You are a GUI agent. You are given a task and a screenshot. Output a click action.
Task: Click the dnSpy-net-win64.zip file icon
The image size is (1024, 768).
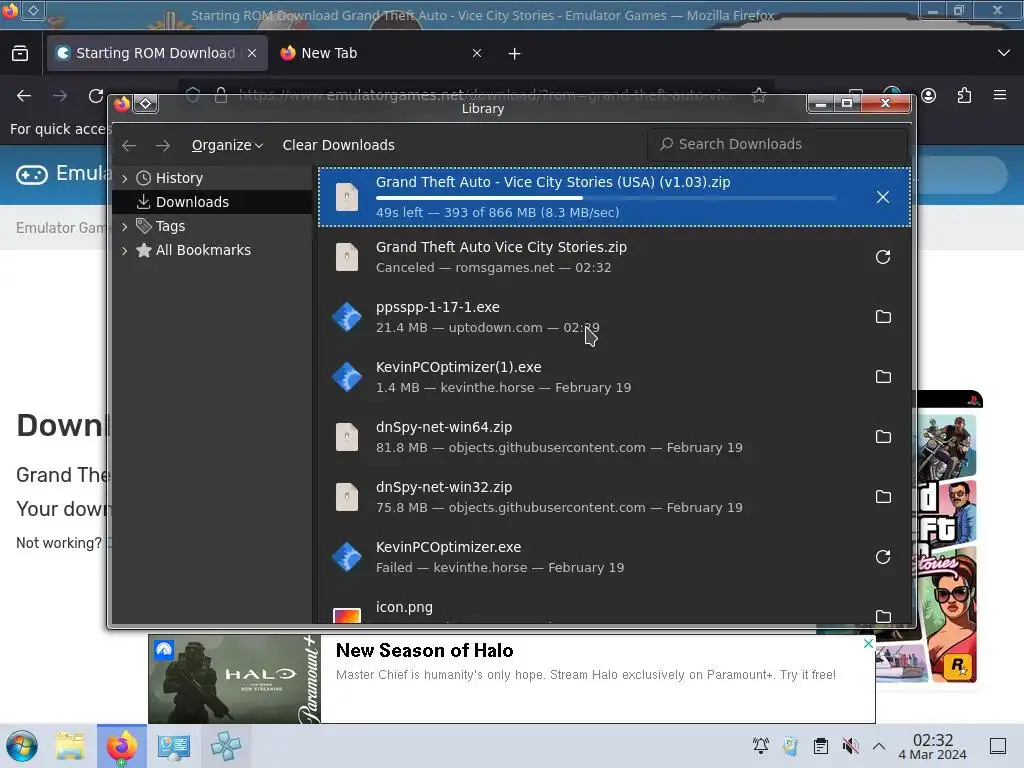[346, 437]
